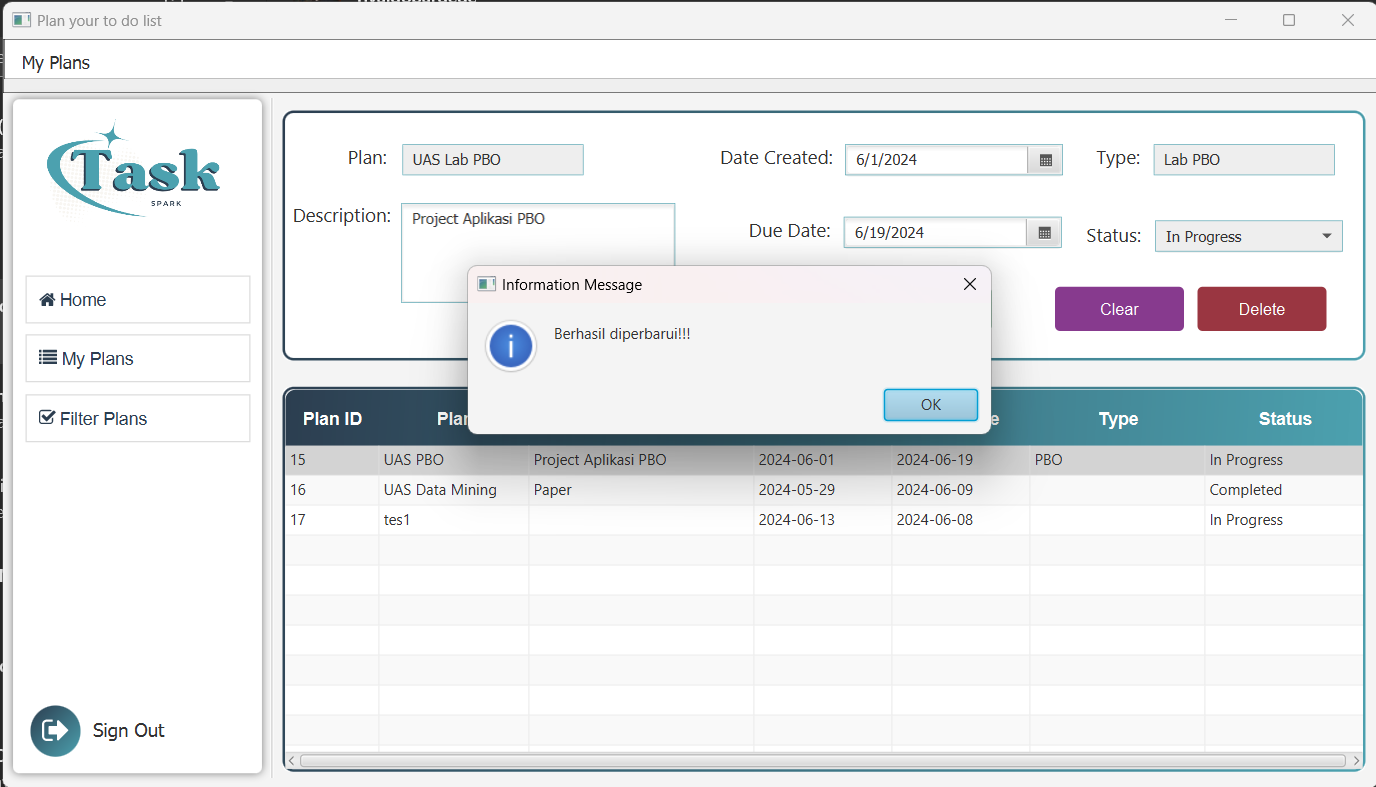Image resolution: width=1376 pixels, height=787 pixels.
Task: Click the UAS PBO cell
Action: pyautogui.click(x=454, y=460)
